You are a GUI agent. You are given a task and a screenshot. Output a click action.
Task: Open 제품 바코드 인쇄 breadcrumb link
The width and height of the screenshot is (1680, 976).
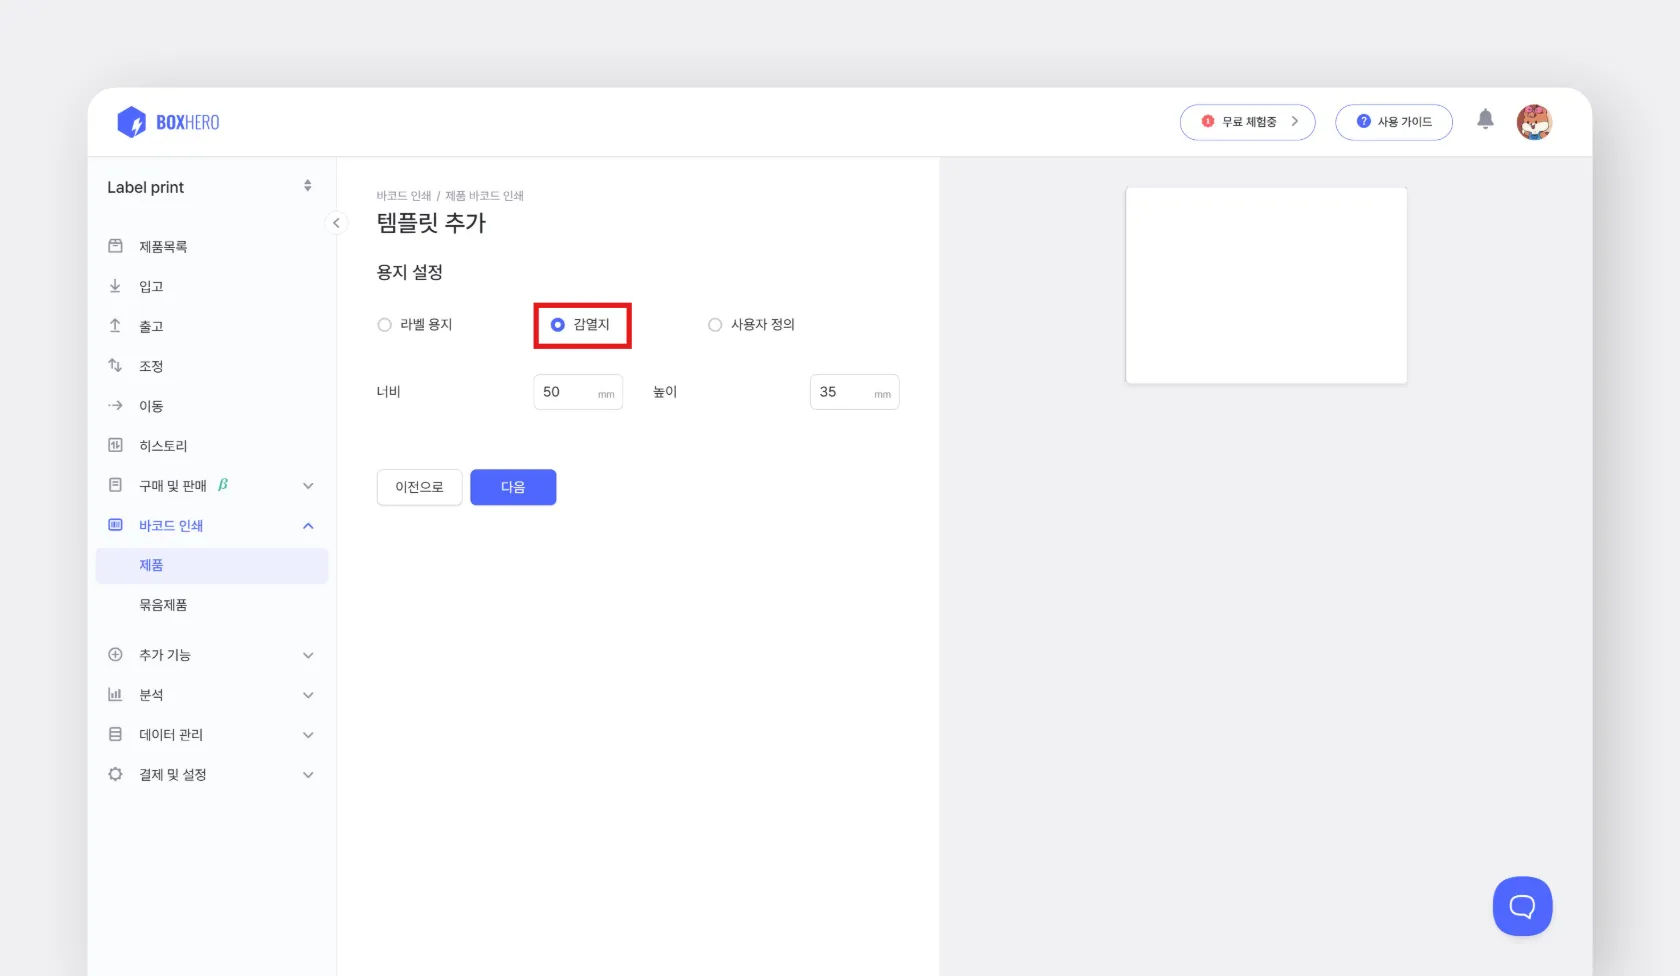pos(487,195)
